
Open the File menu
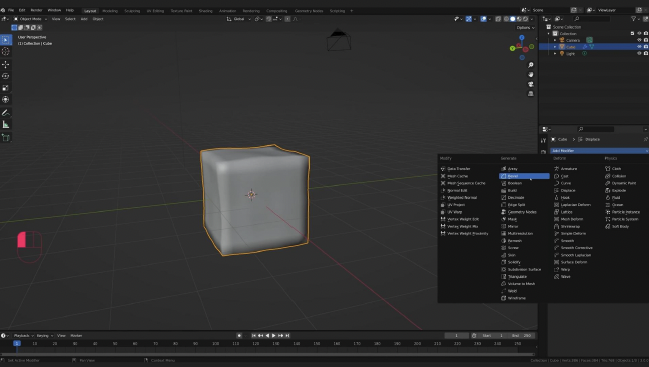pos(11,10)
